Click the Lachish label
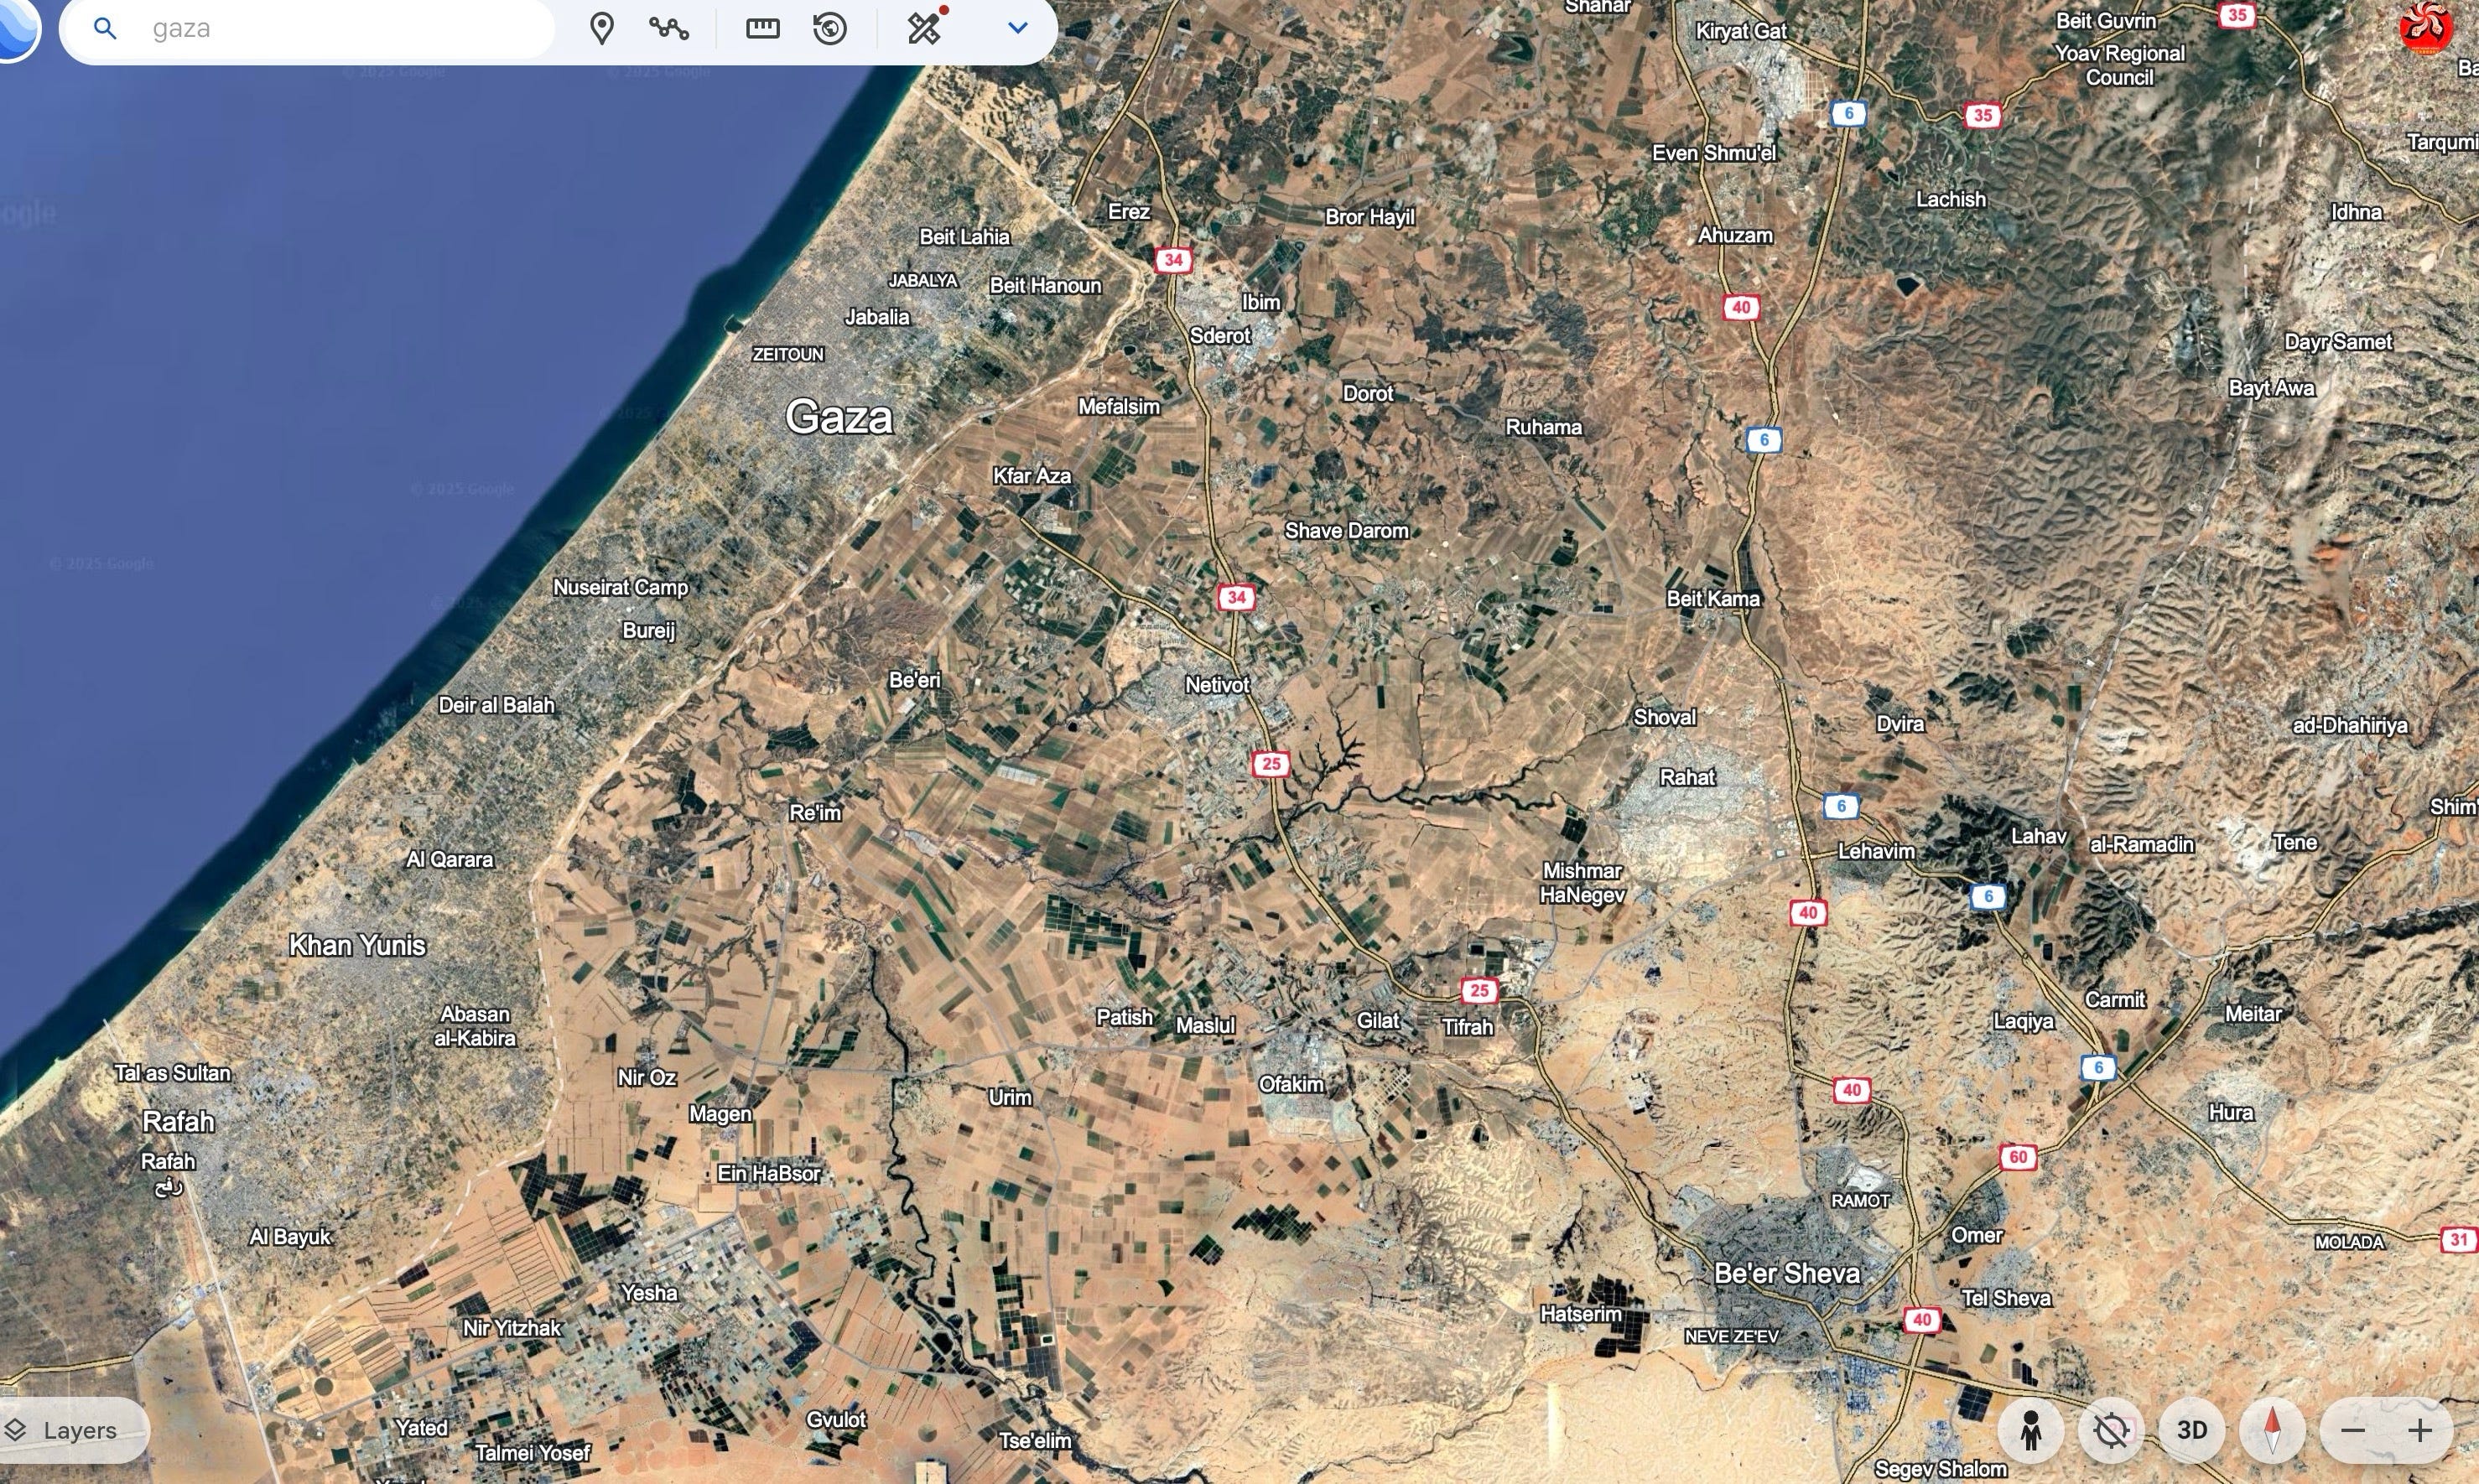 point(1950,199)
